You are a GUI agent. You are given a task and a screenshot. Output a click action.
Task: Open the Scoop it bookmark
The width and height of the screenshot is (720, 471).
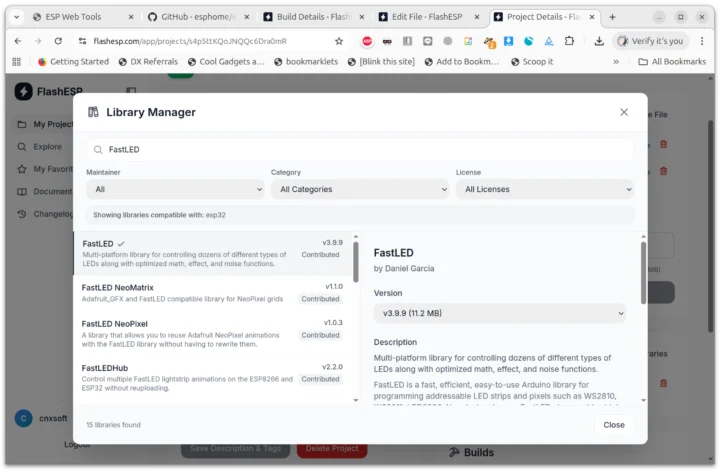click(x=532, y=62)
